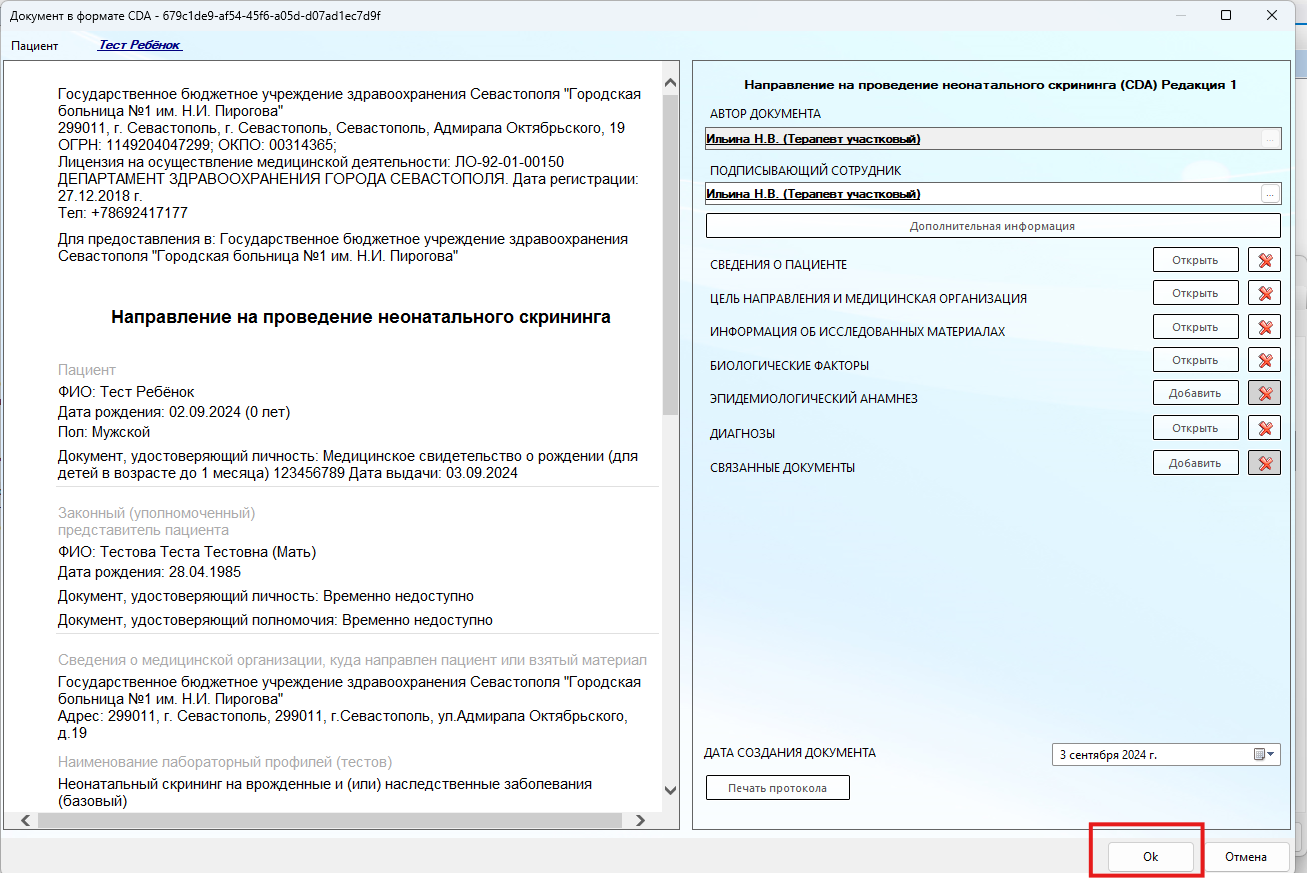Browse signer with ellipsis under Подписывающий сотрудник
Image resolution: width=1307 pixels, height=878 pixels.
pyautogui.click(x=1270, y=193)
